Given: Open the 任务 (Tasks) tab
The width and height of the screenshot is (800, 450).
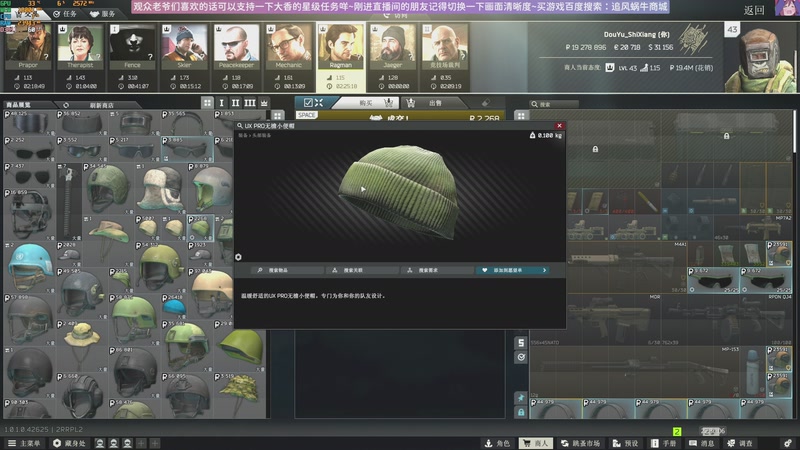Looking at the screenshot, I should pyautogui.click(x=65, y=14).
